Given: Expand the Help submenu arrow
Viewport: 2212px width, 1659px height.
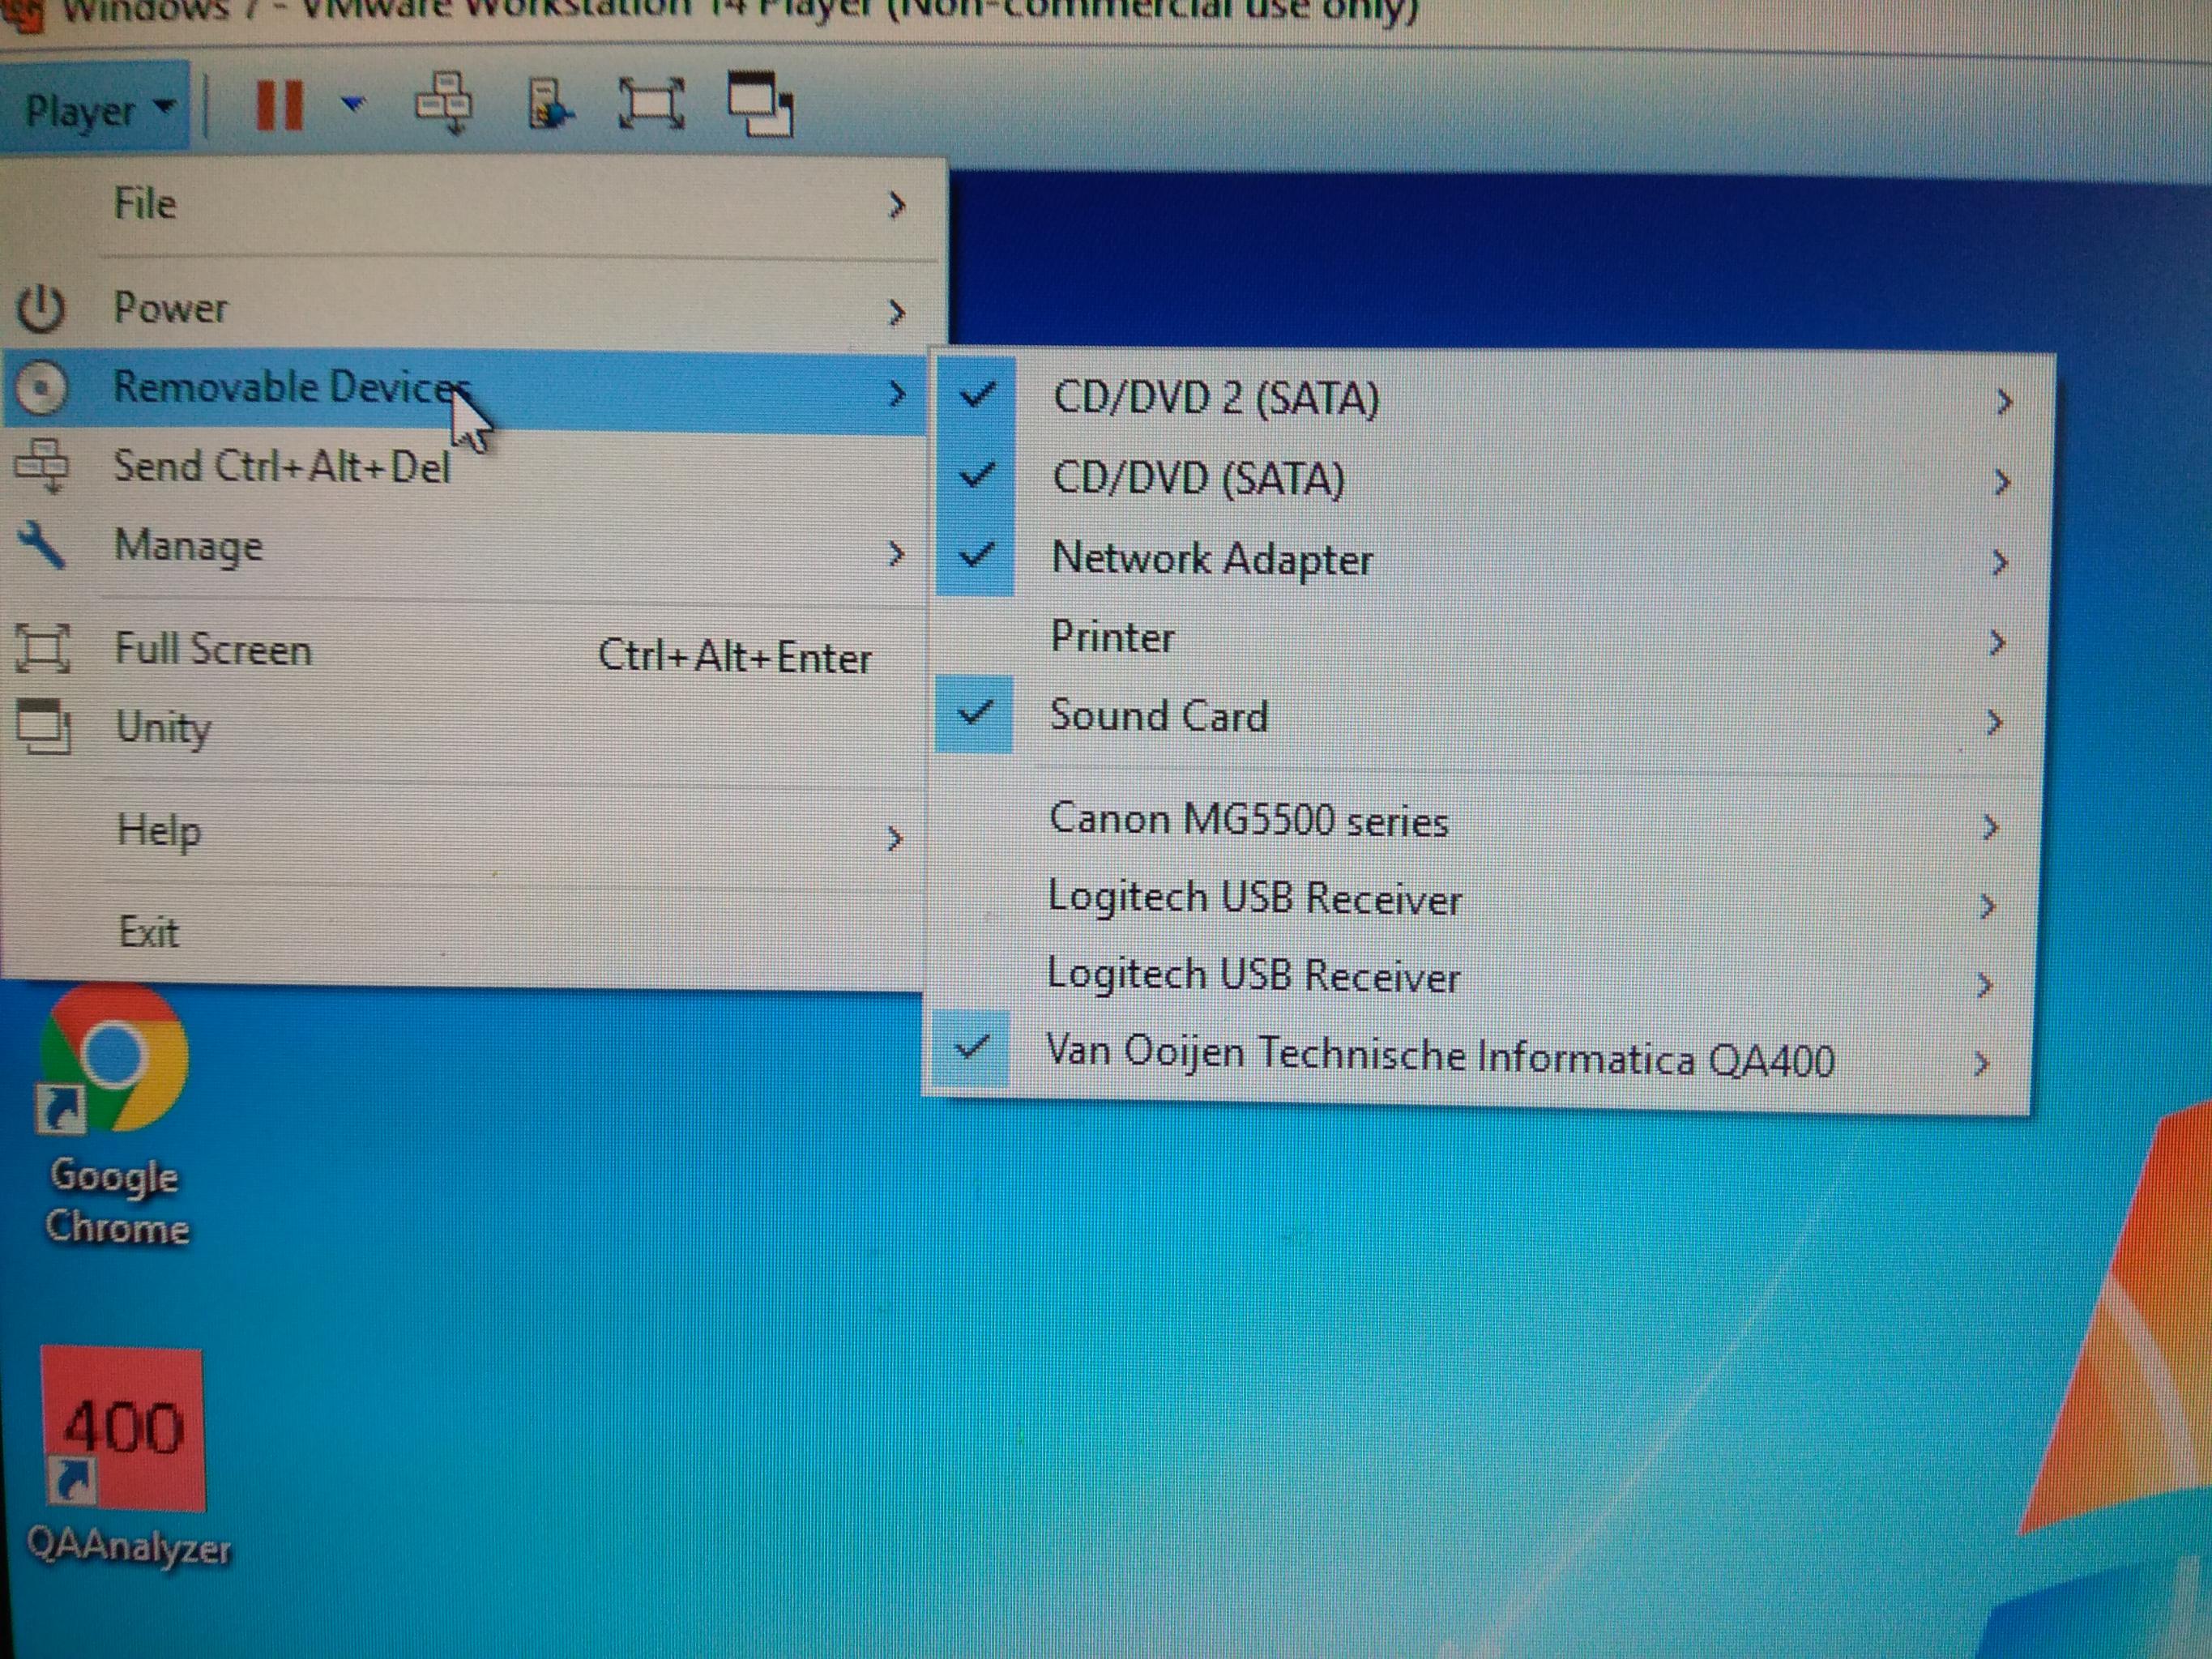Looking at the screenshot, I should [x=895, y=839].
